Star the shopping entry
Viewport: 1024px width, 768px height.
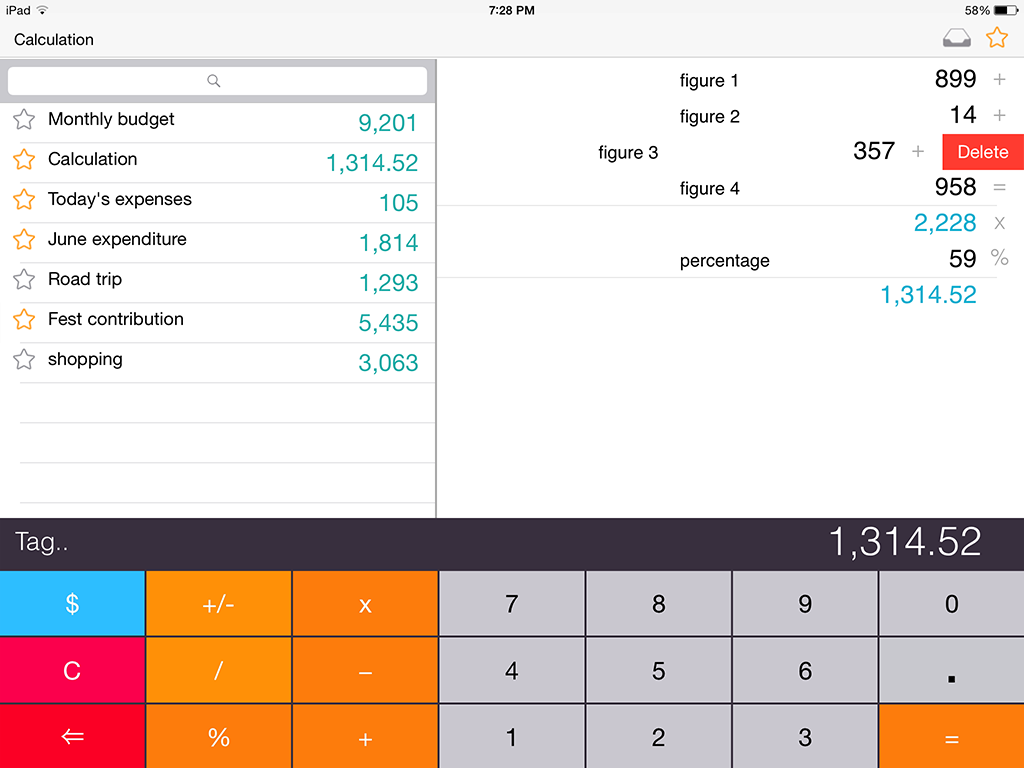[24, 359]
